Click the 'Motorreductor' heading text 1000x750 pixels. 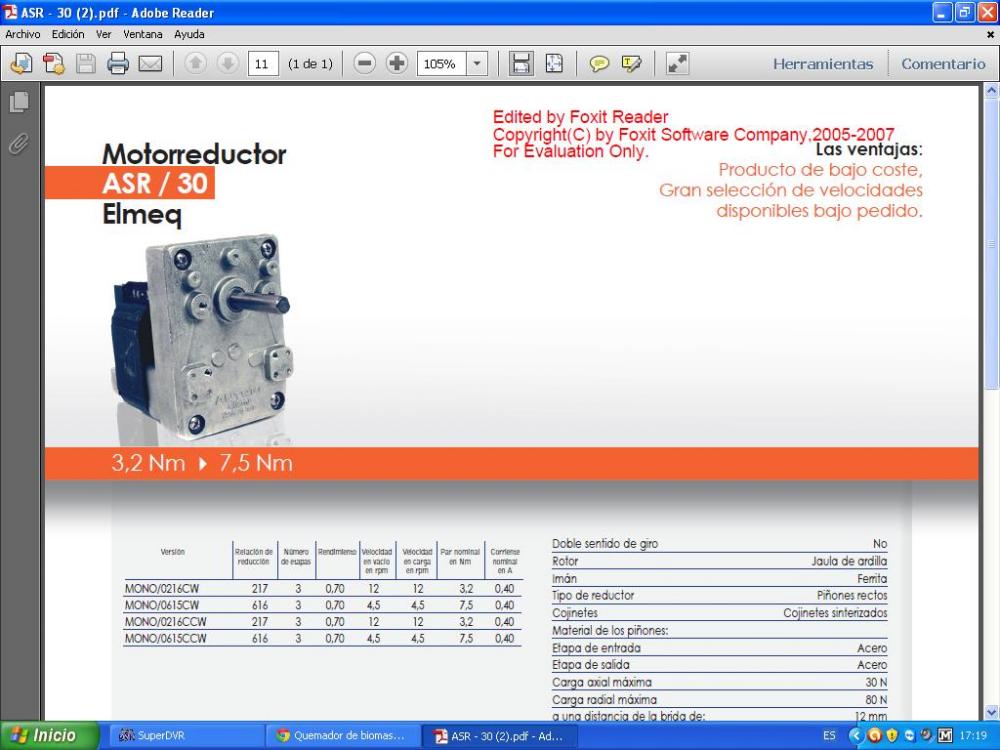click(195, 154)
